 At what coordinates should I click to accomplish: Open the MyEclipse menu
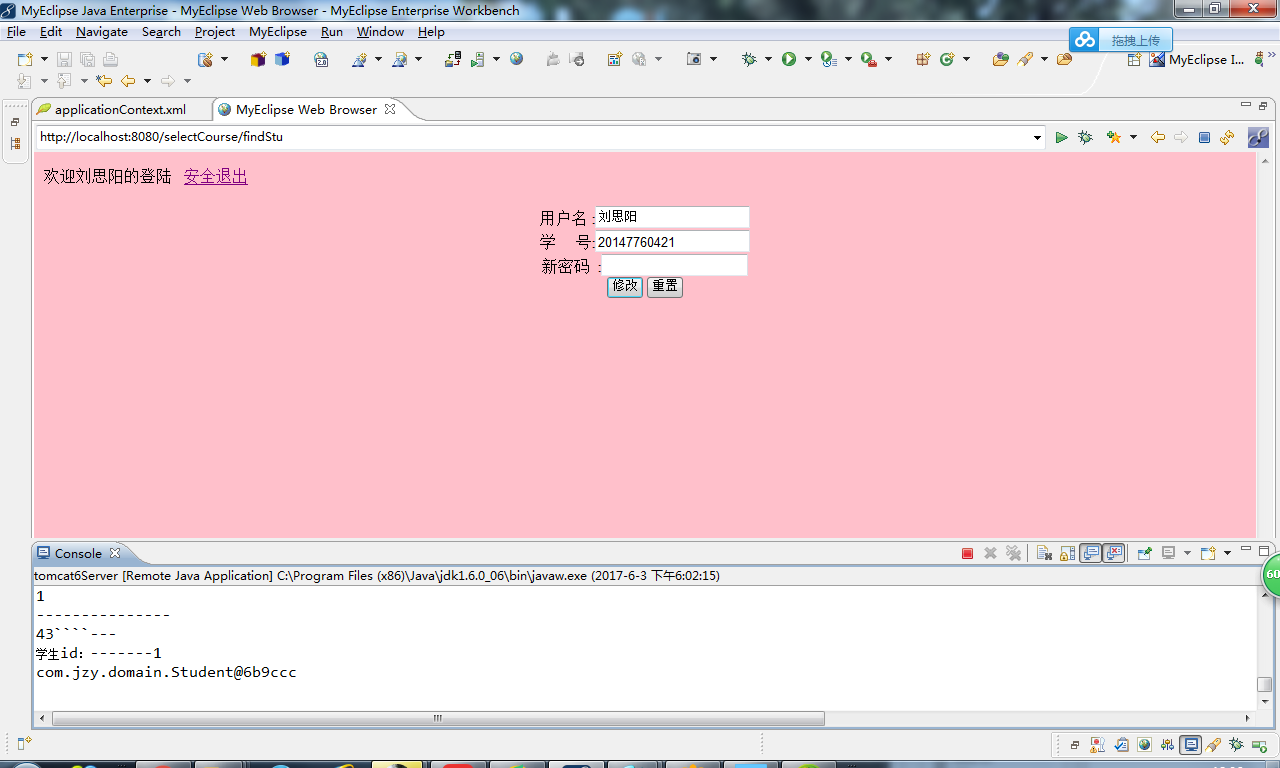[x=277, y=31]
